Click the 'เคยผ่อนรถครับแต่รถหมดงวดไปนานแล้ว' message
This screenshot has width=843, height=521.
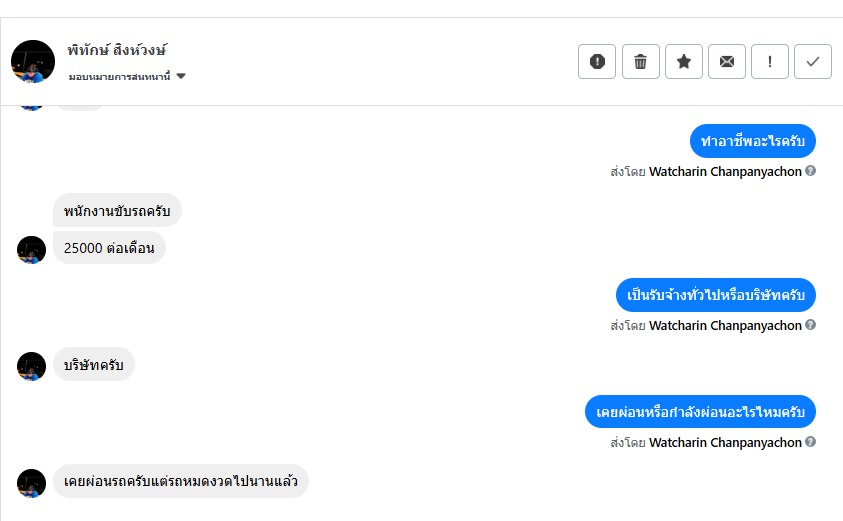click(x=180, y=481)
